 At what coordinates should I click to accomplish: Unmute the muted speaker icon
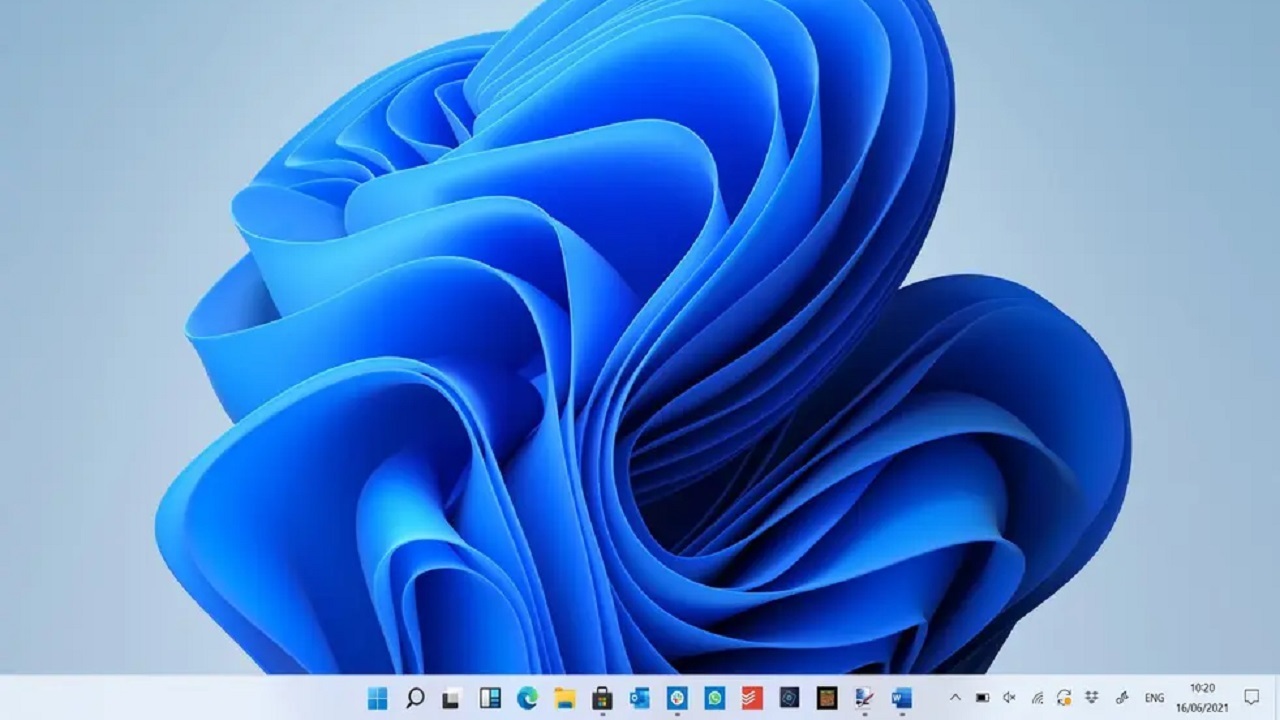1010,698
